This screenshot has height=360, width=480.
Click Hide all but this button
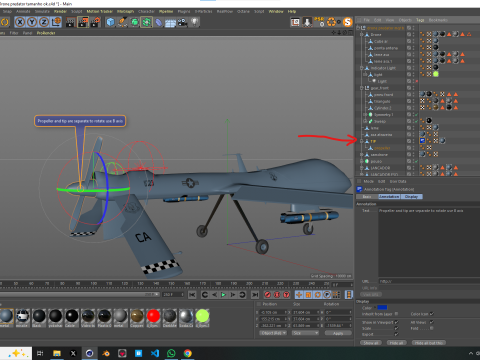tap(429, 343)
